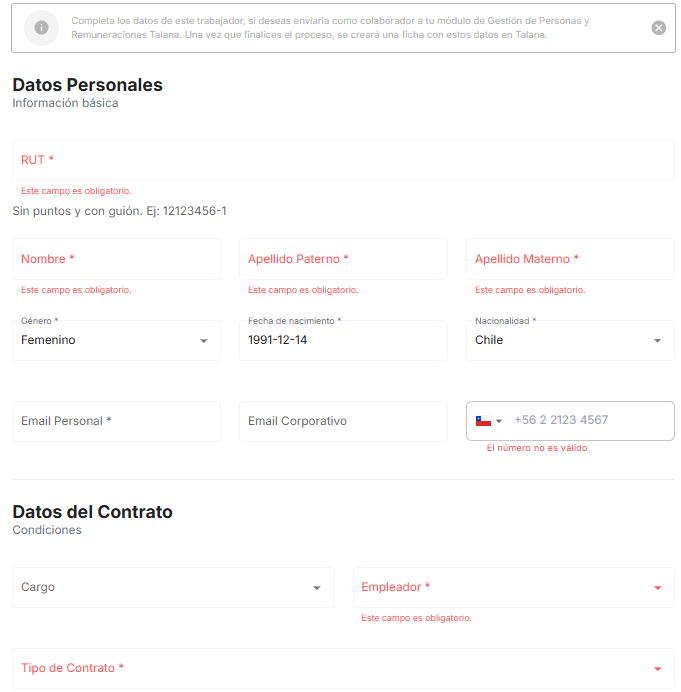Click the Apellido Paterno field

tap(343, 259)
